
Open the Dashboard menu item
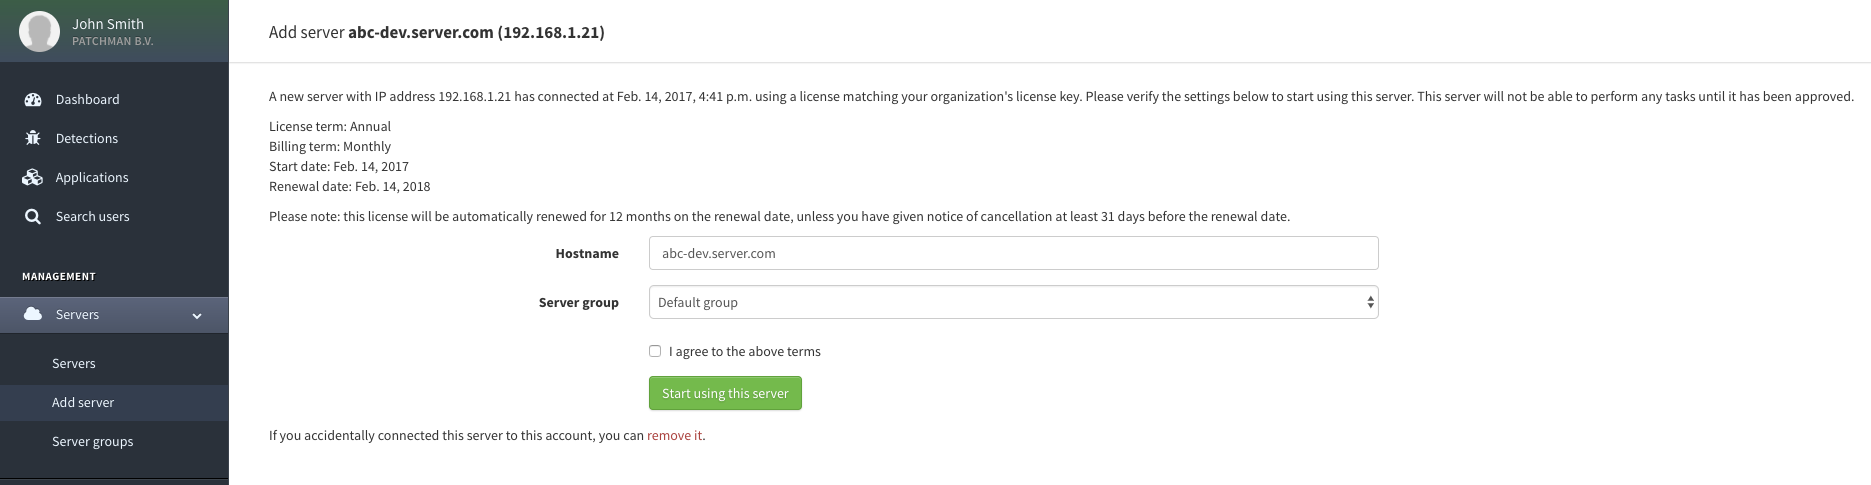tap(87, 99)
